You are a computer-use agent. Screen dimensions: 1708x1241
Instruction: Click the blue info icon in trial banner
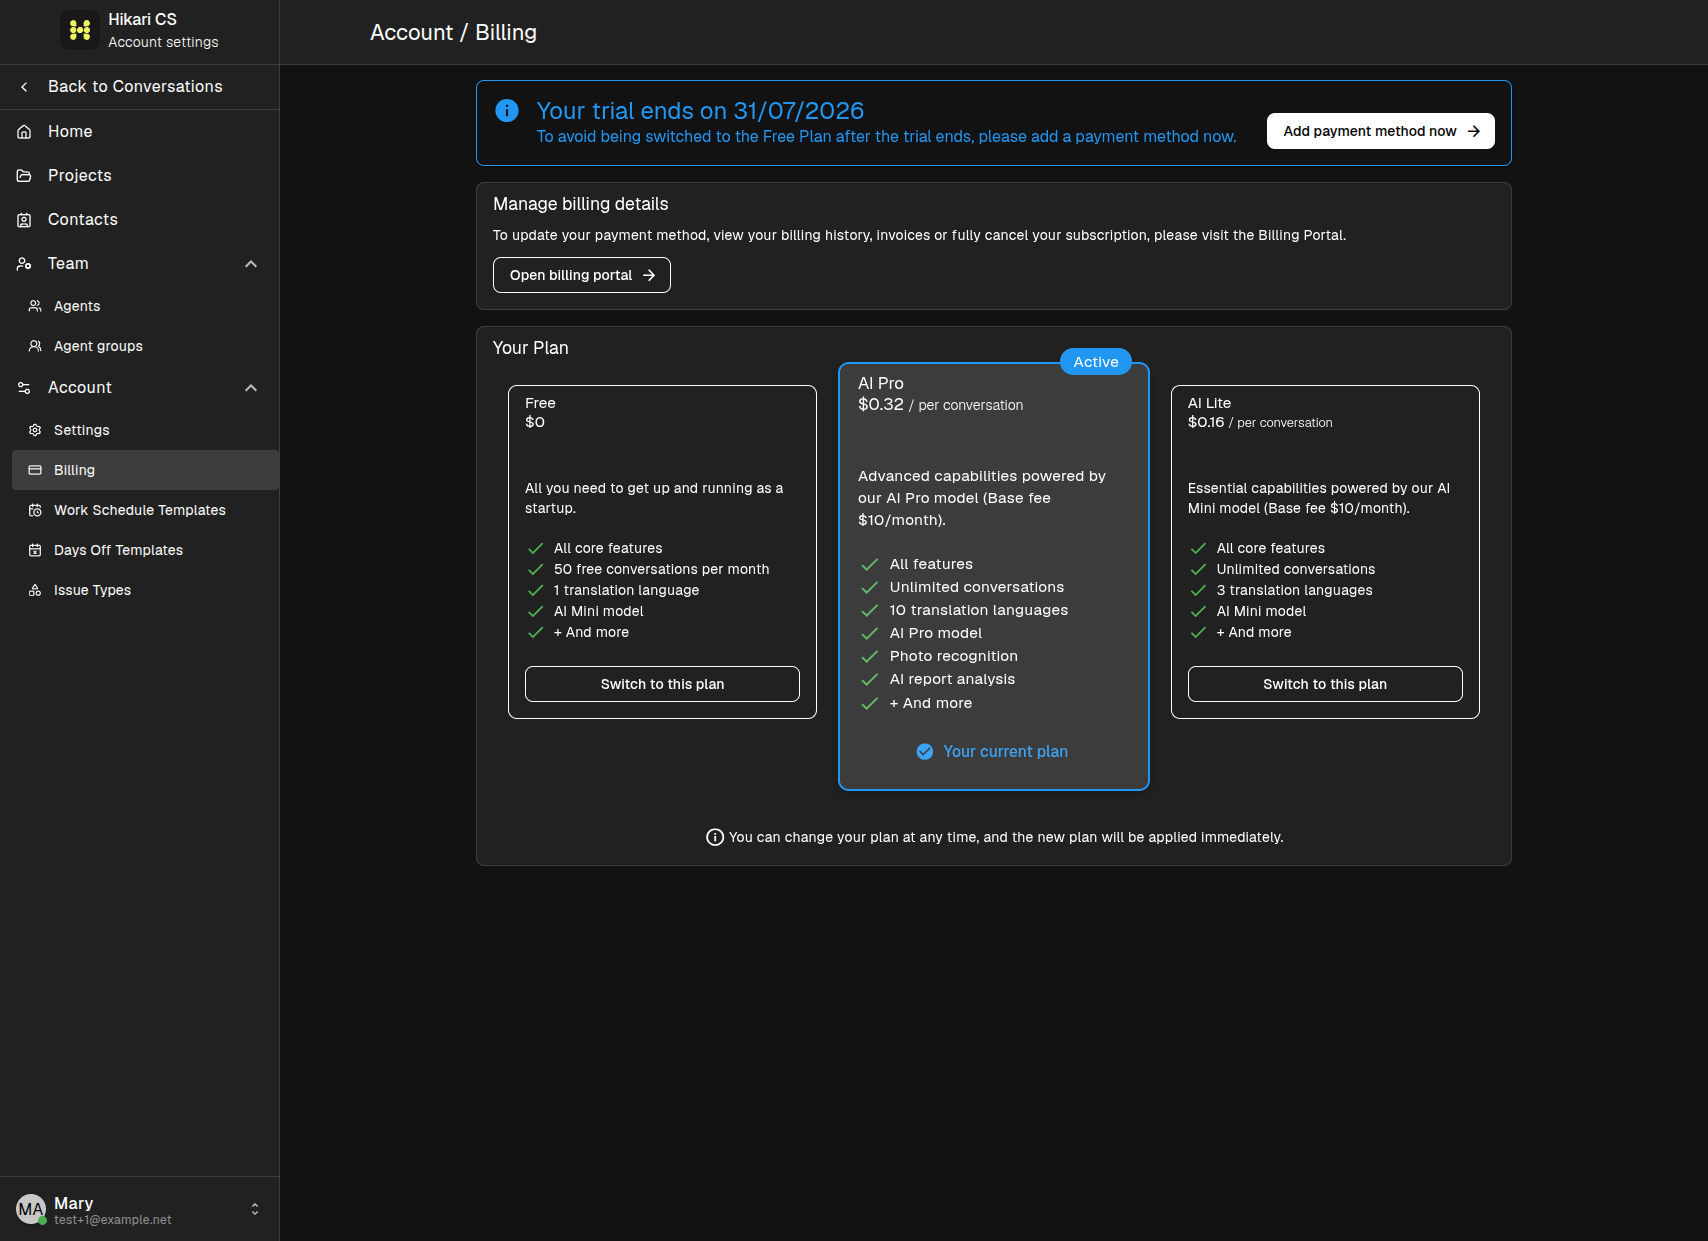pyautogui.click(x=507, y=110)
